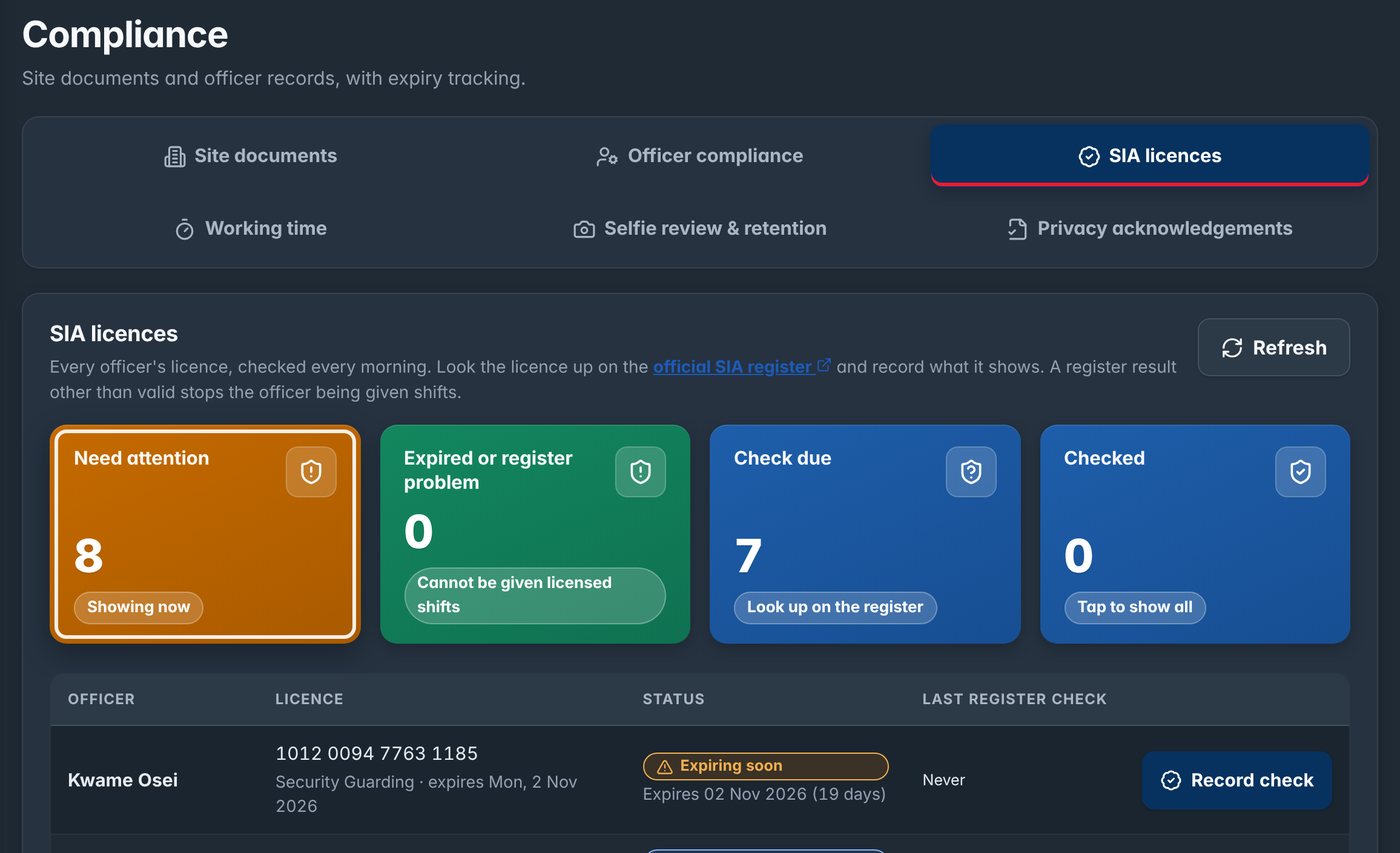This screenshot has width=1400, height=853.
Task: Record check for Kwame Osei
Action: click(1237, 780)
